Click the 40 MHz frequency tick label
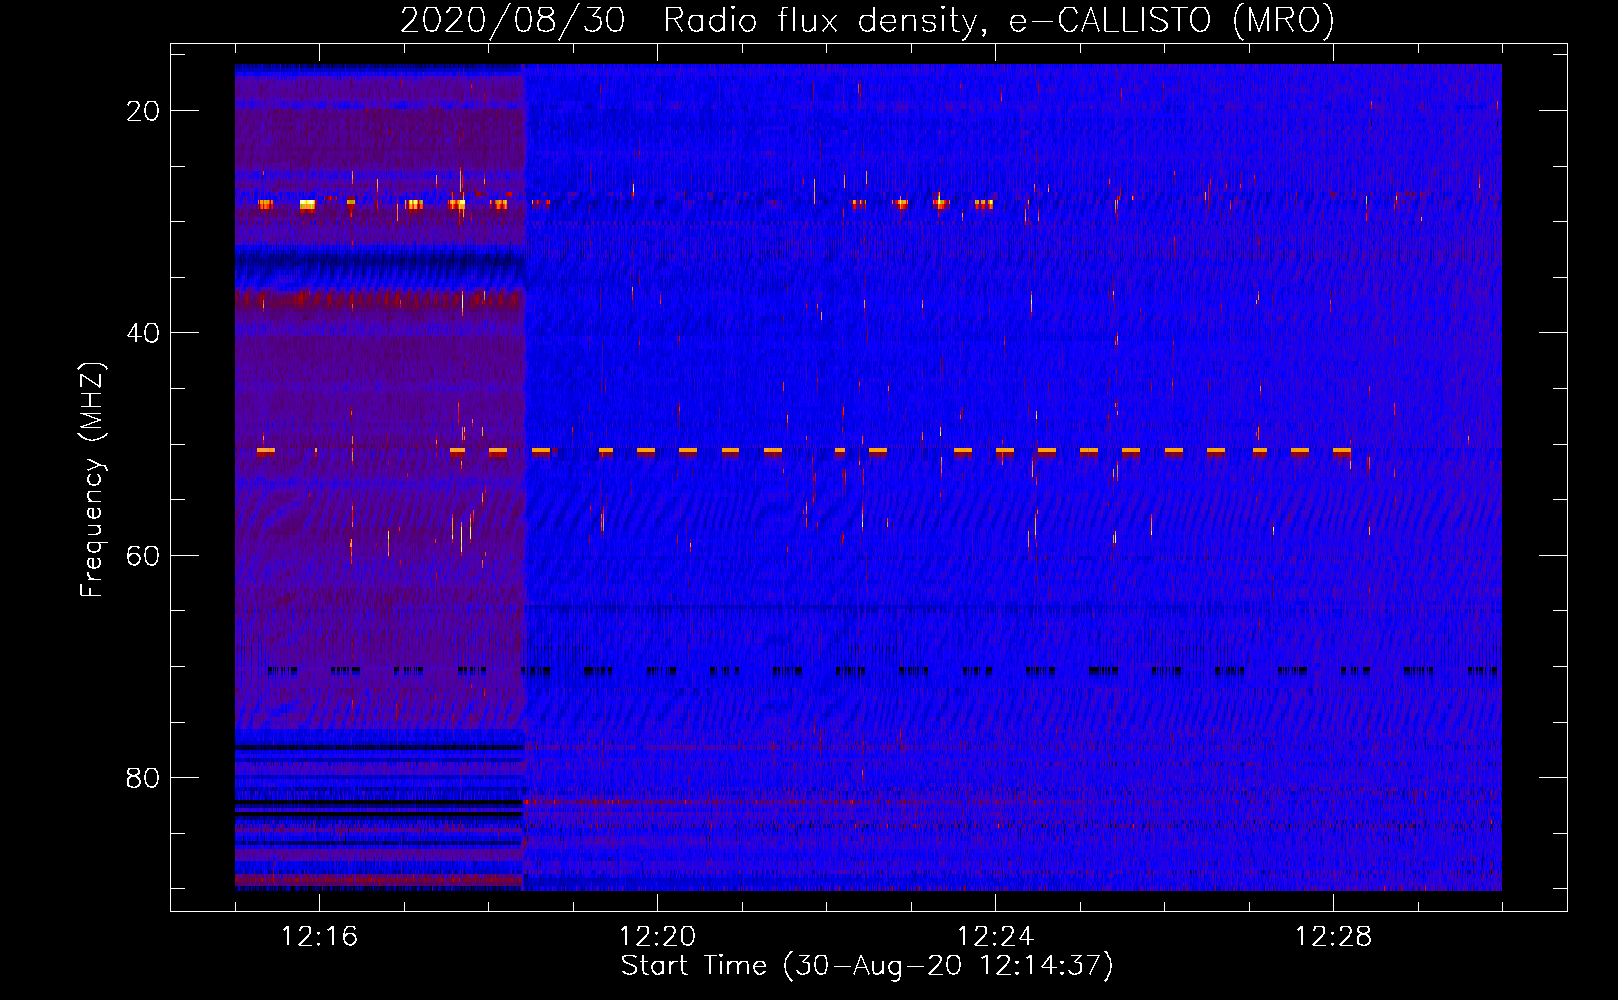1618x1000 pixels. [x=143, y=333]
